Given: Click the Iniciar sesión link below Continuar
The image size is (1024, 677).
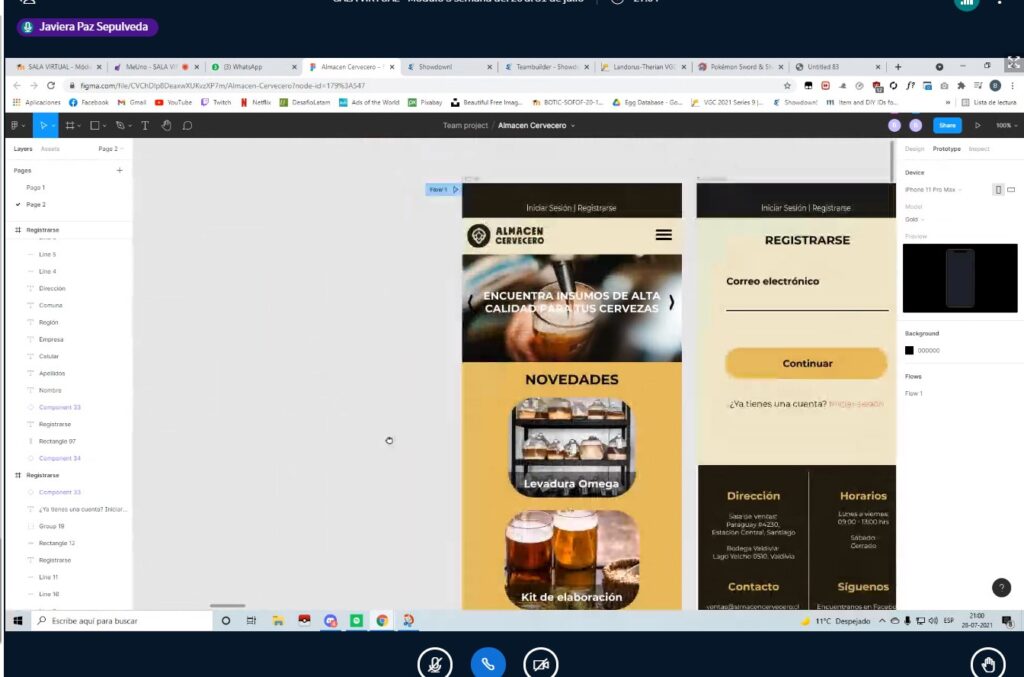Looking at the screenshot, I should coord(856,404).
